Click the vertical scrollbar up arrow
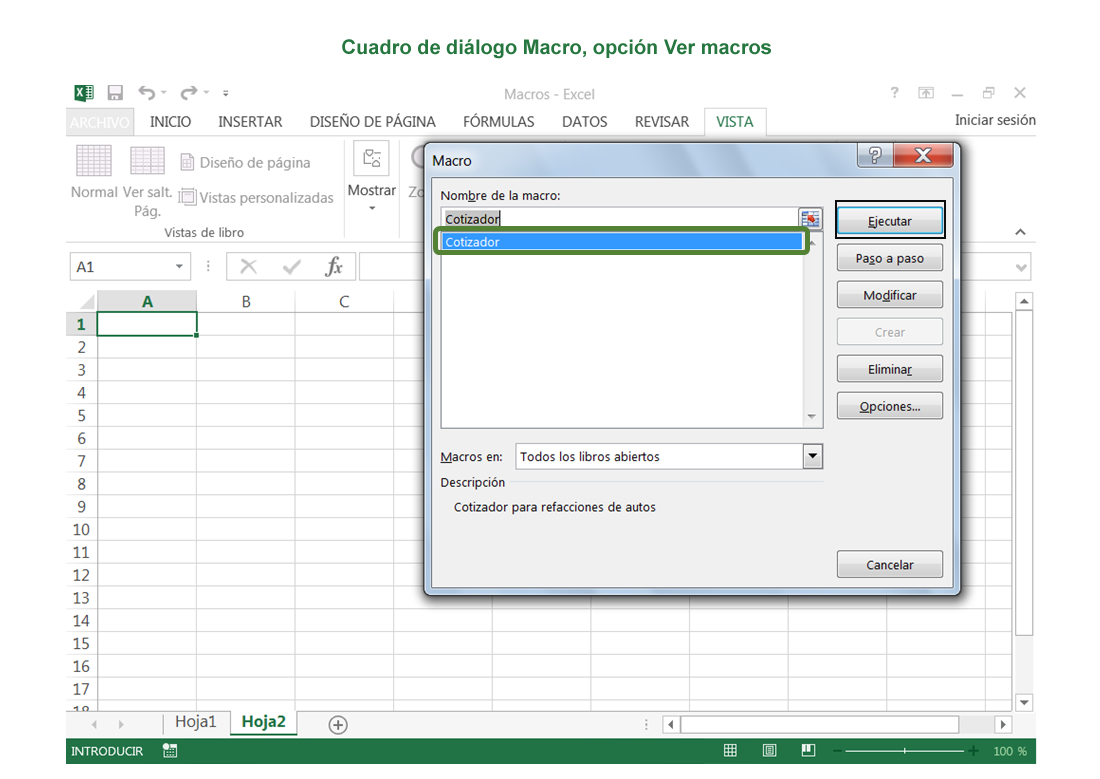 pos(1024,301)
